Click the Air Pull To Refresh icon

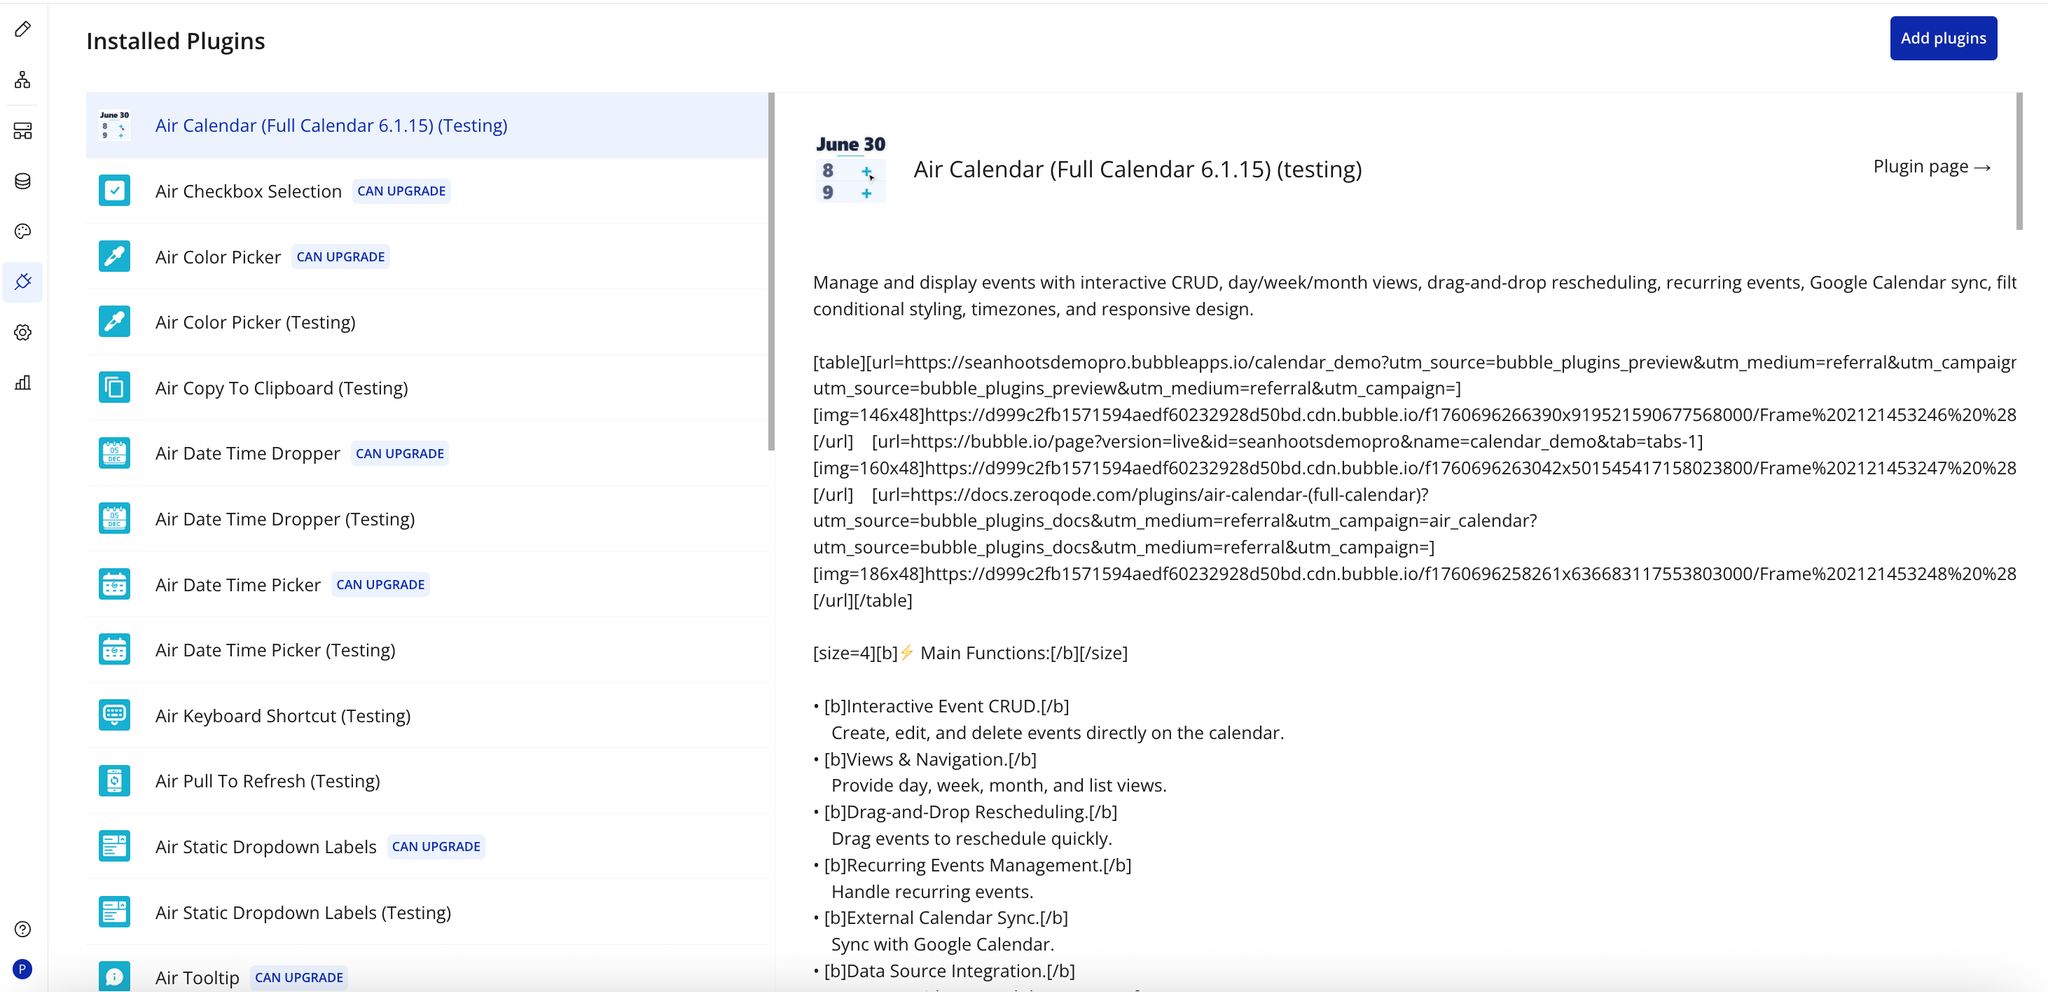pos(115,780)
